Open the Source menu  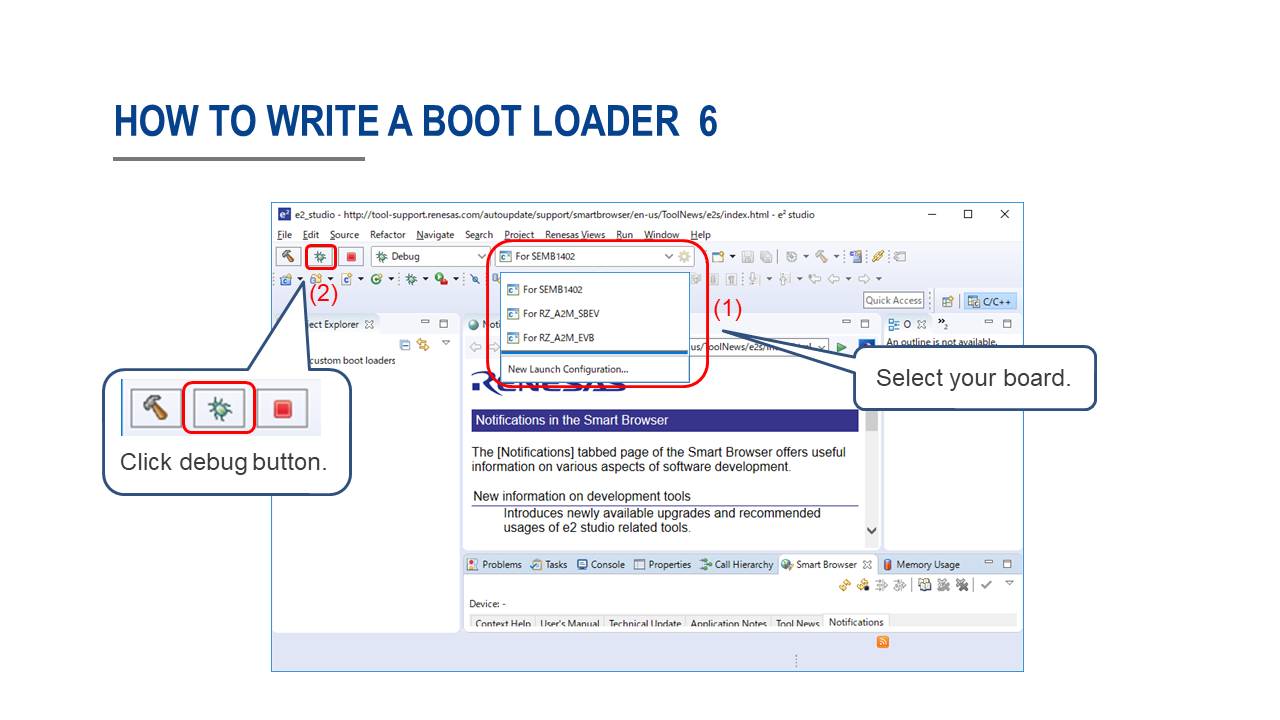click(344, 235)
